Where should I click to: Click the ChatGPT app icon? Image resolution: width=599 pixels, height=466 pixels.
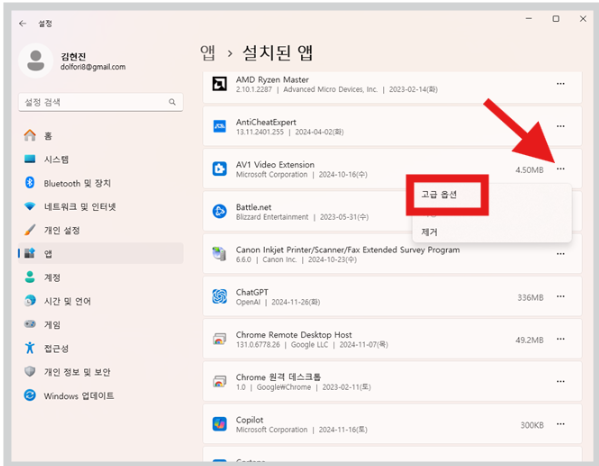(x=219, y=296)
